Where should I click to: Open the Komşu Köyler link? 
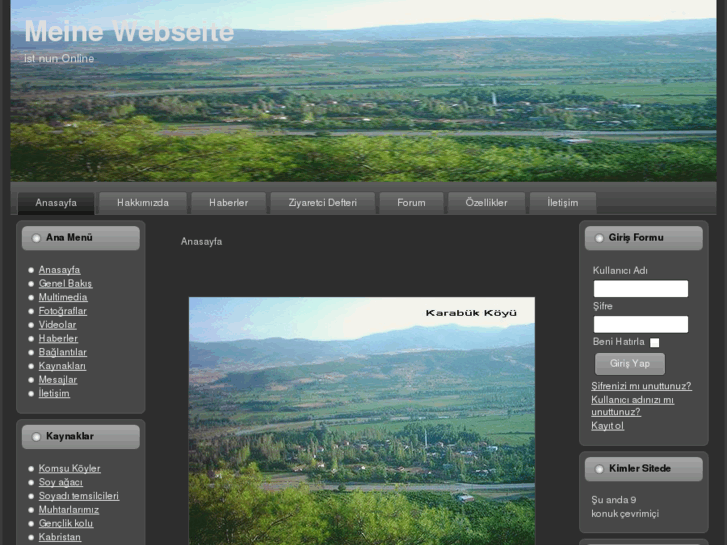[x=70, y=468]
